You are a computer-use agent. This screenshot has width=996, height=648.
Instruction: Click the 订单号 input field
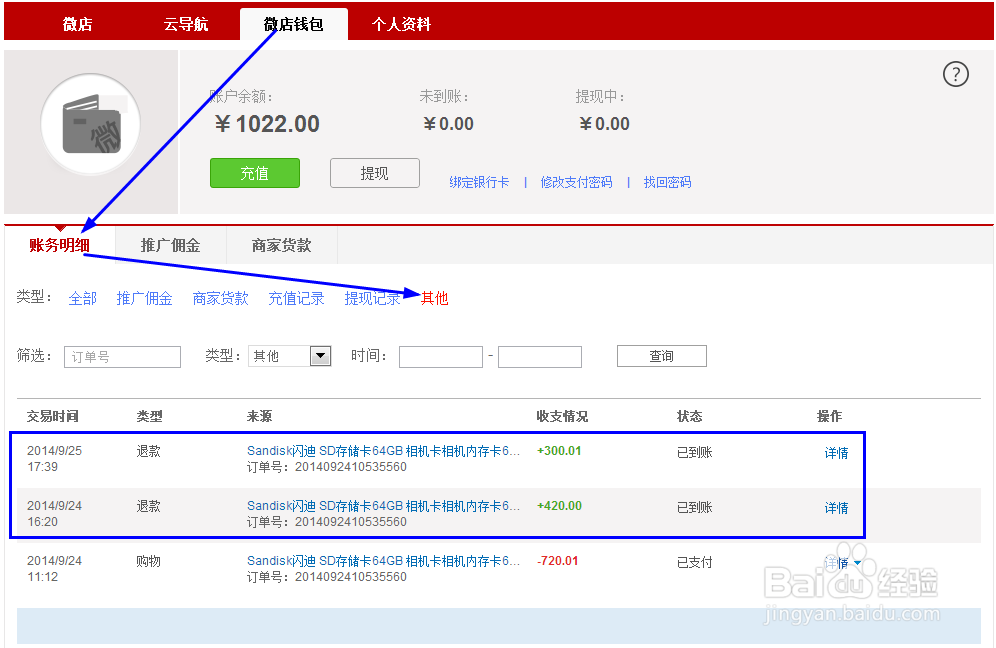click(121, 356)
